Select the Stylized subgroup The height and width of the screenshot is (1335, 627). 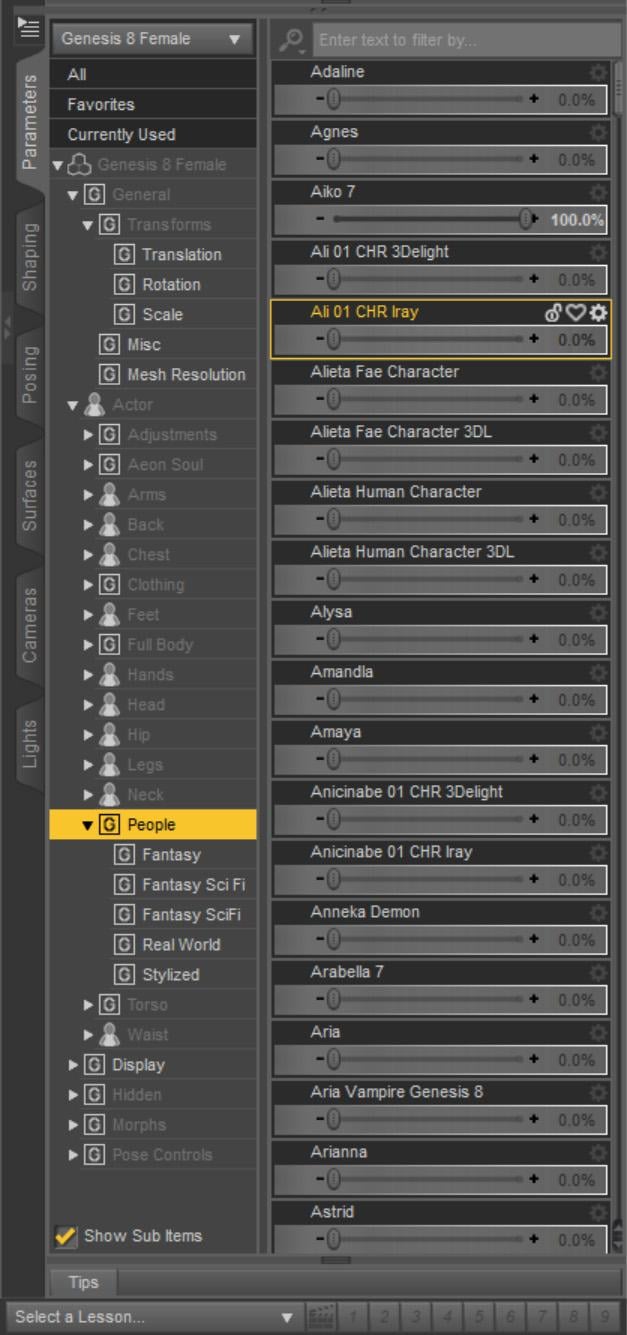click(x=170, y=975)
